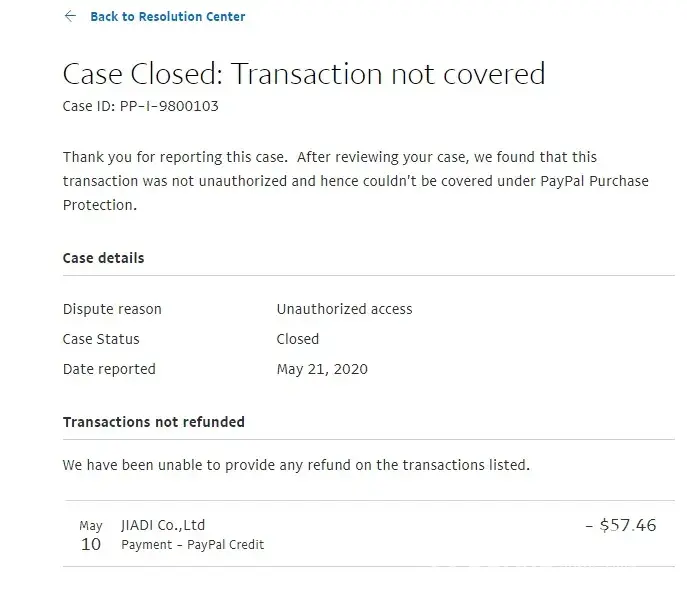
Task: Open the JIADI Co.,Ltd transaction
Action: pos(163,525)
